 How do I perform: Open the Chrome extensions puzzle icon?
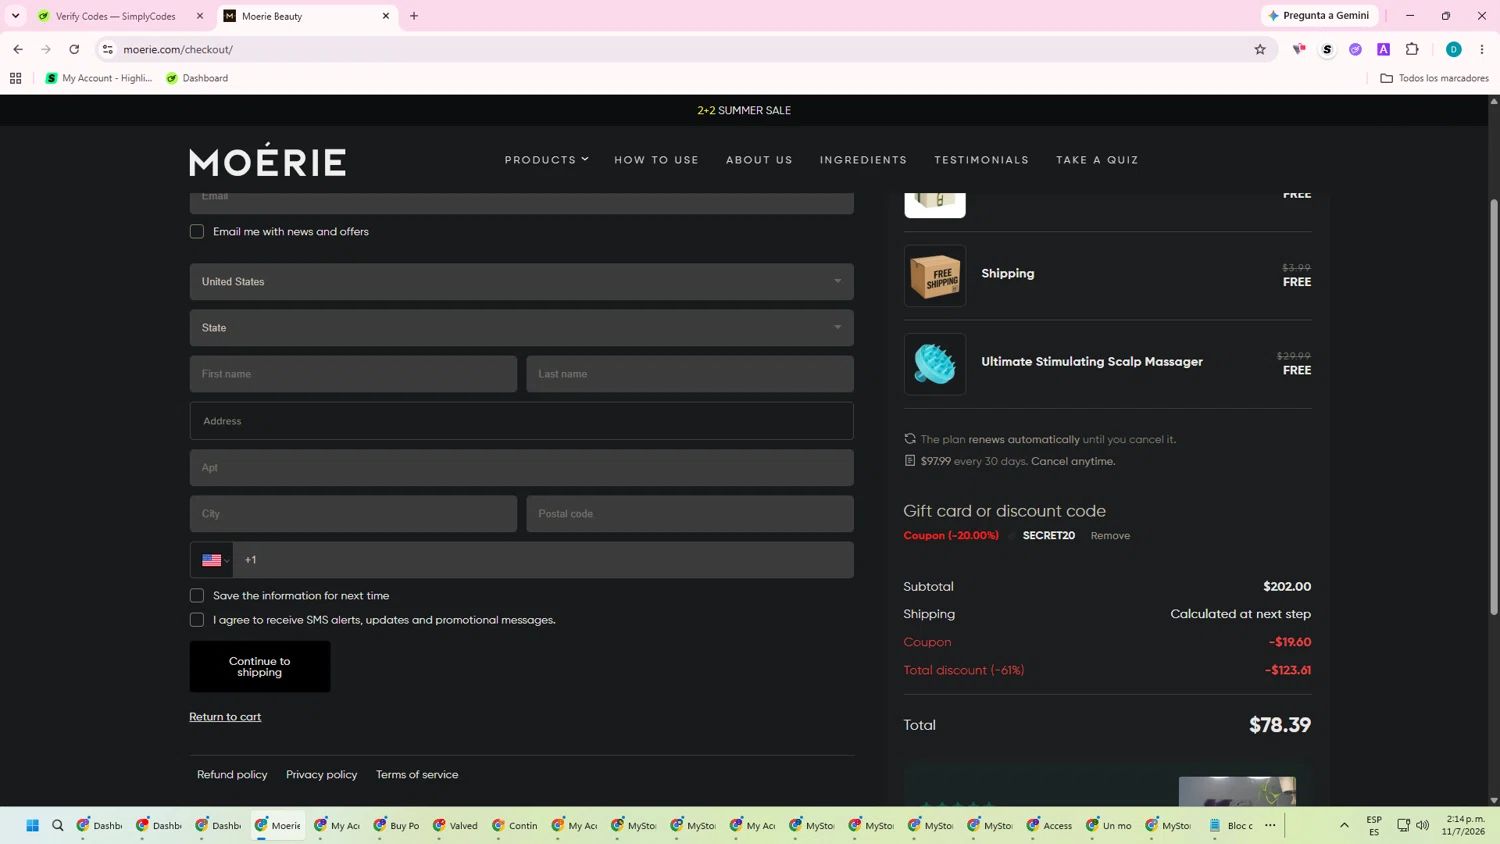click(1412, 49)
